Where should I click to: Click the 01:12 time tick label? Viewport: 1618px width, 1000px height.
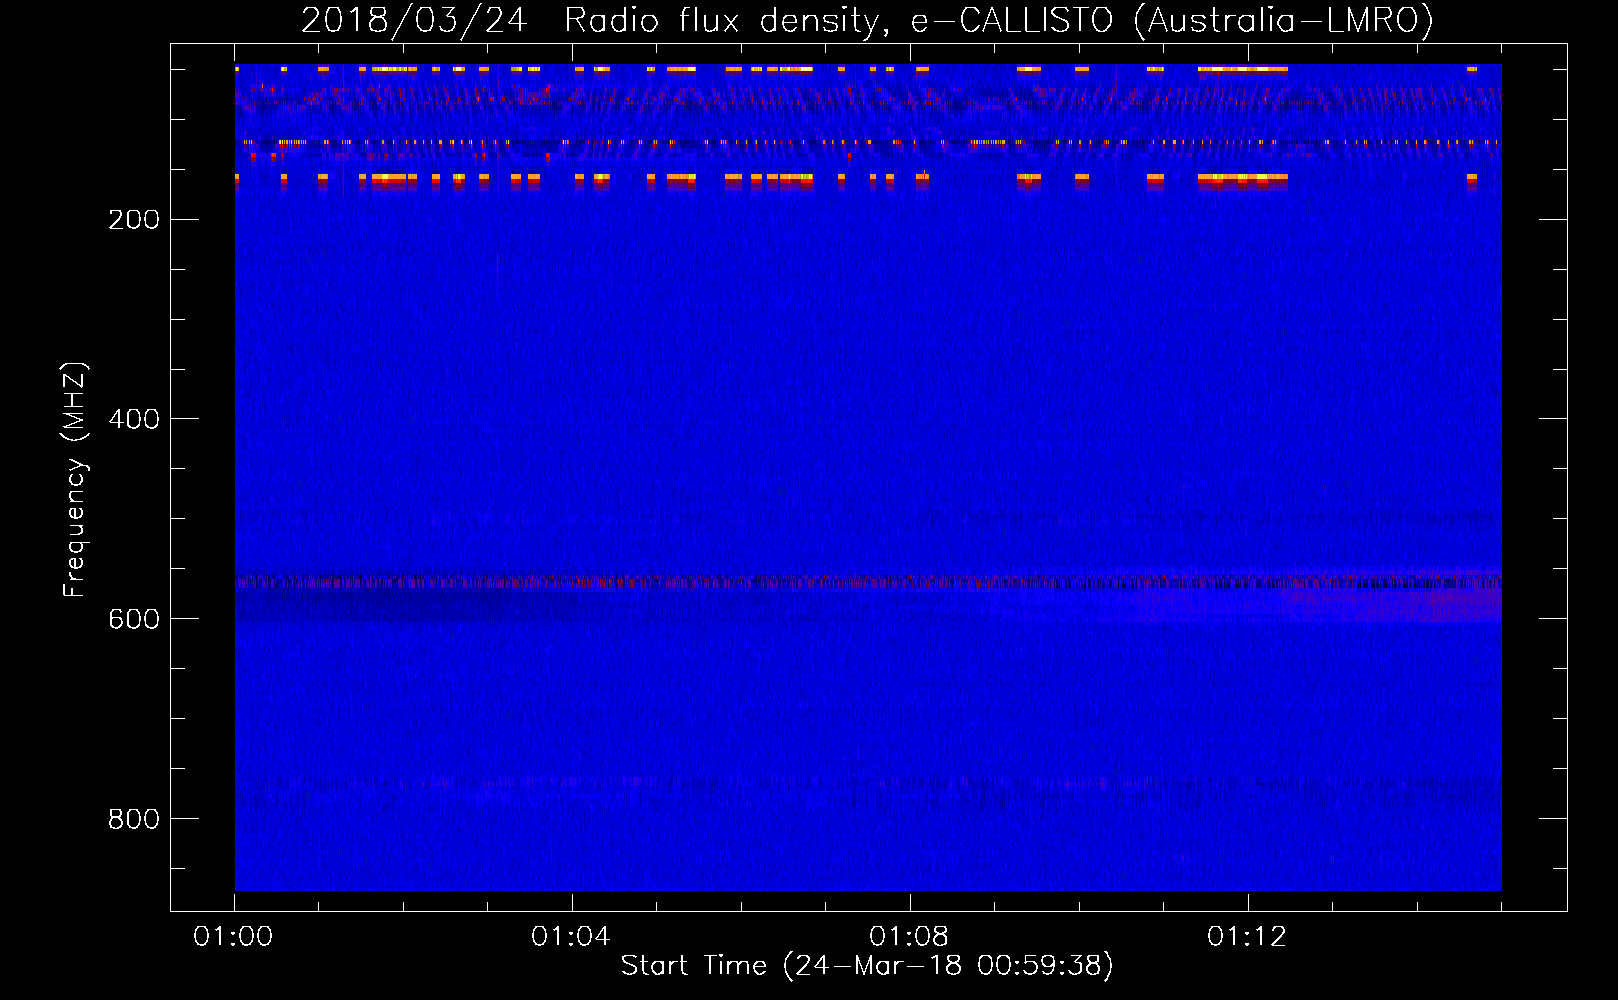pos(1247,937)
